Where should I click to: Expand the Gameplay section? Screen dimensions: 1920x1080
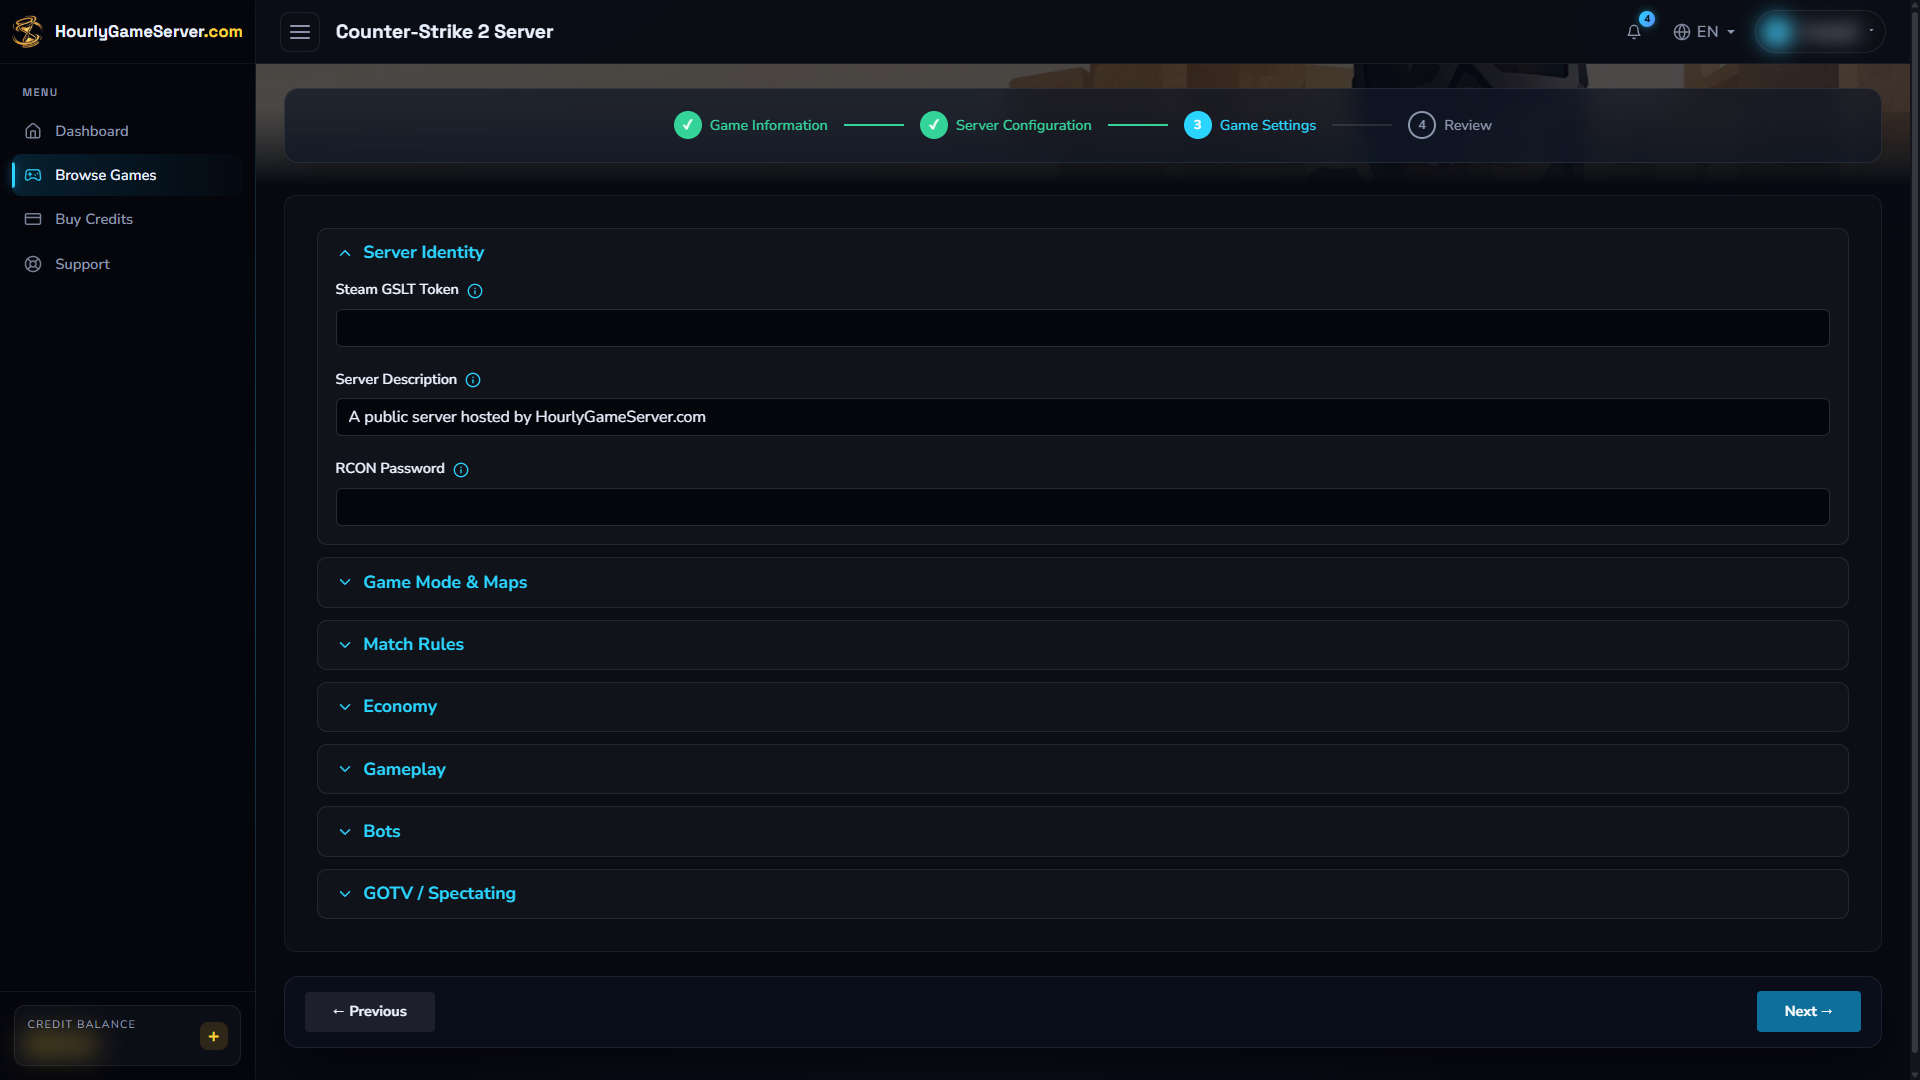1082,769
